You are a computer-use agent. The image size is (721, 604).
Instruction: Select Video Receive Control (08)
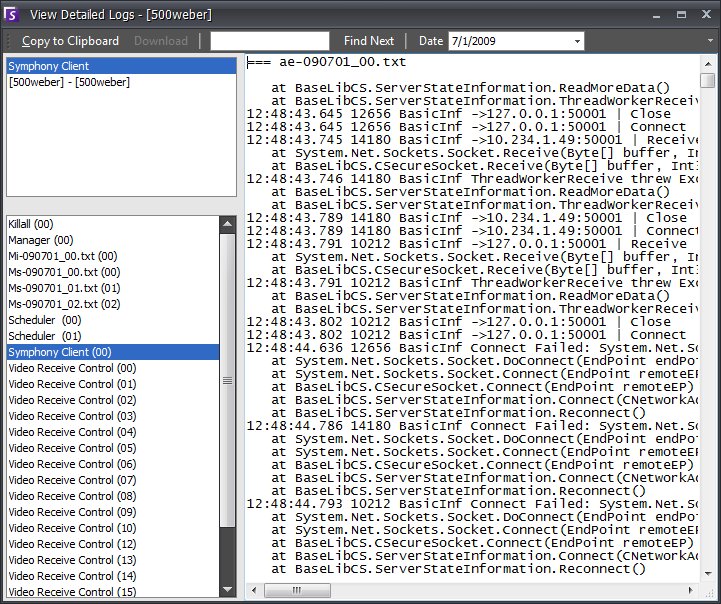(113, 496)
